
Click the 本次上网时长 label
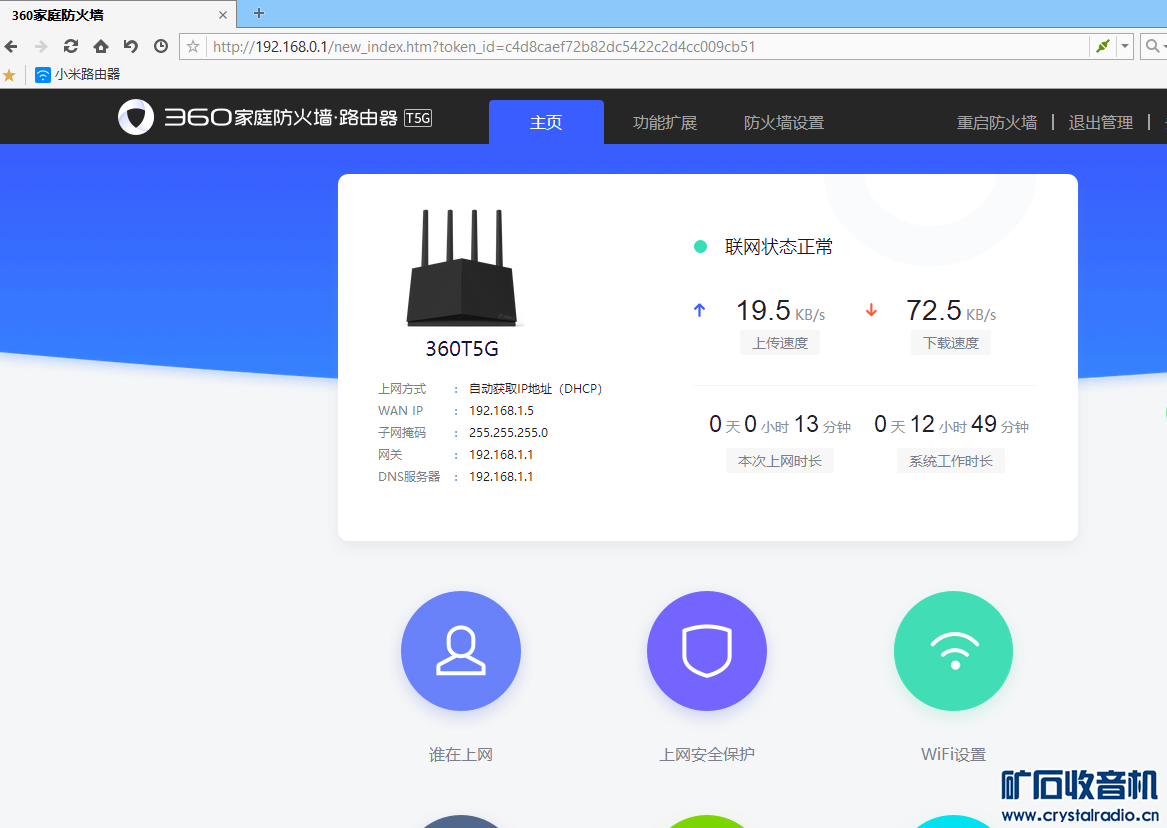coord(779,461)
